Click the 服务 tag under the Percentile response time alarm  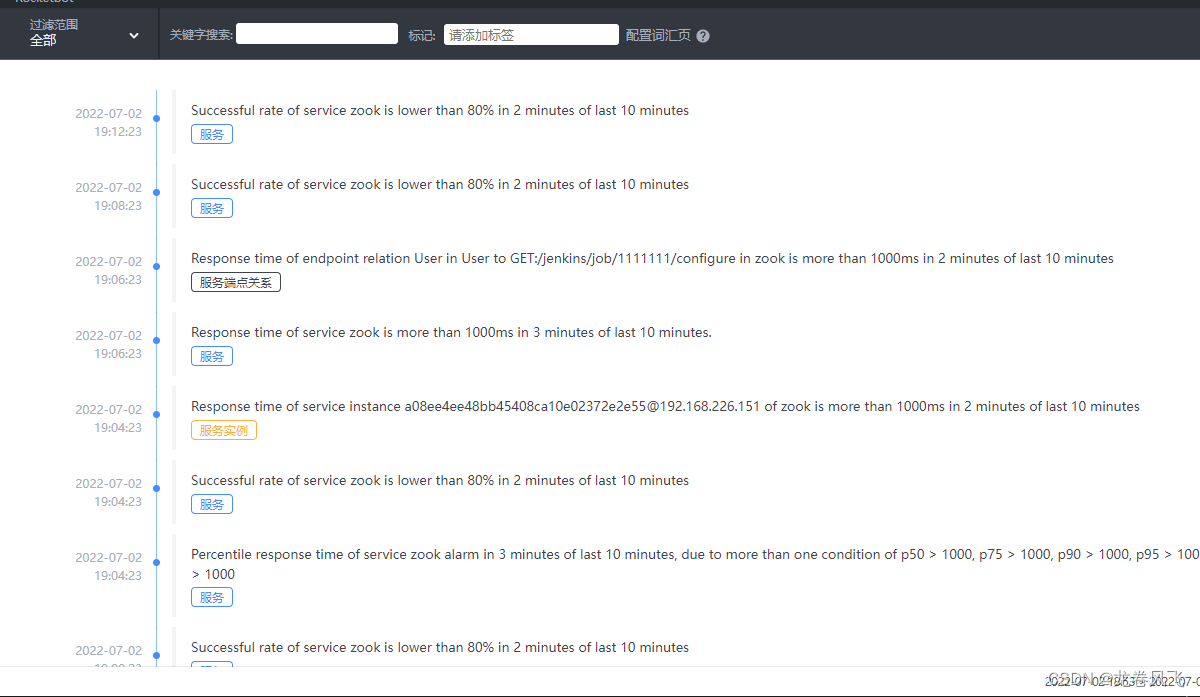tap(212, 597)
